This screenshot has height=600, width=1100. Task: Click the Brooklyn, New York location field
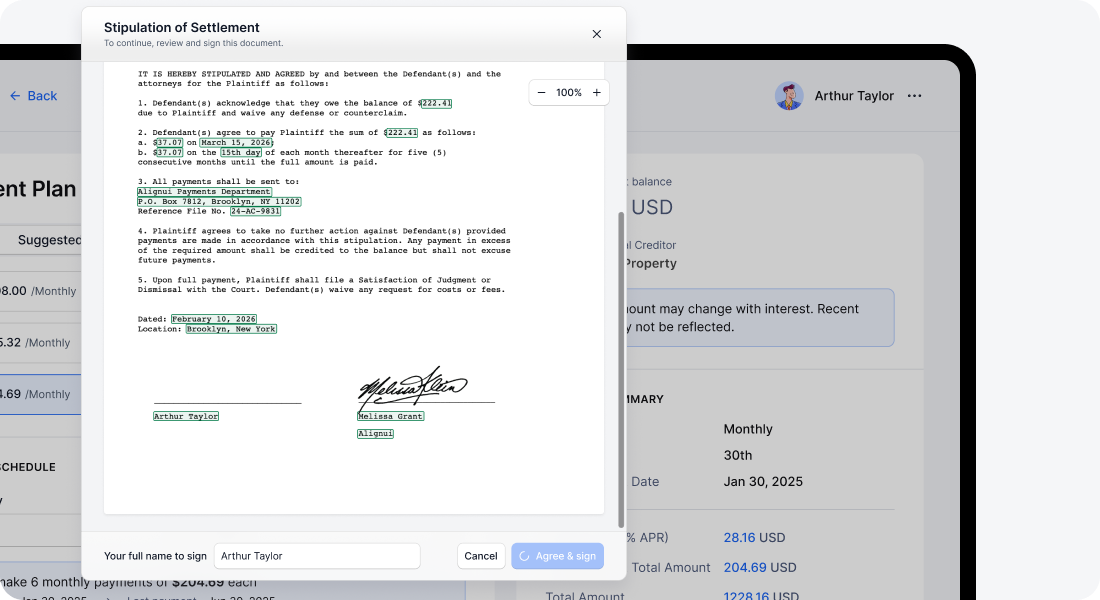(x=232, y=329)
